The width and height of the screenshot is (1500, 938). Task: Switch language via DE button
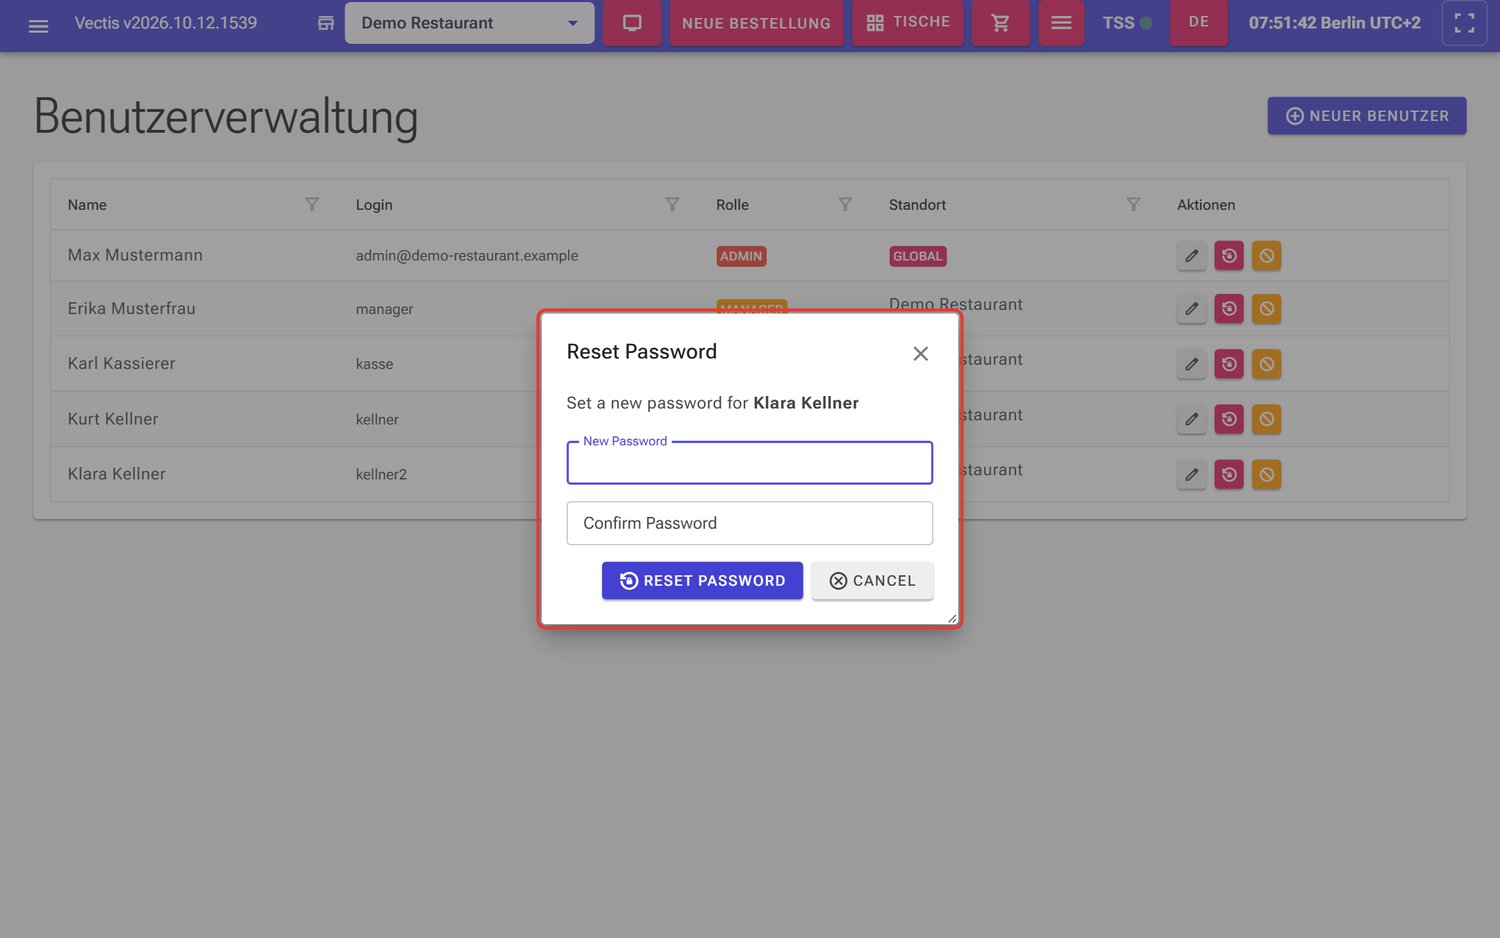[1199, 22]
